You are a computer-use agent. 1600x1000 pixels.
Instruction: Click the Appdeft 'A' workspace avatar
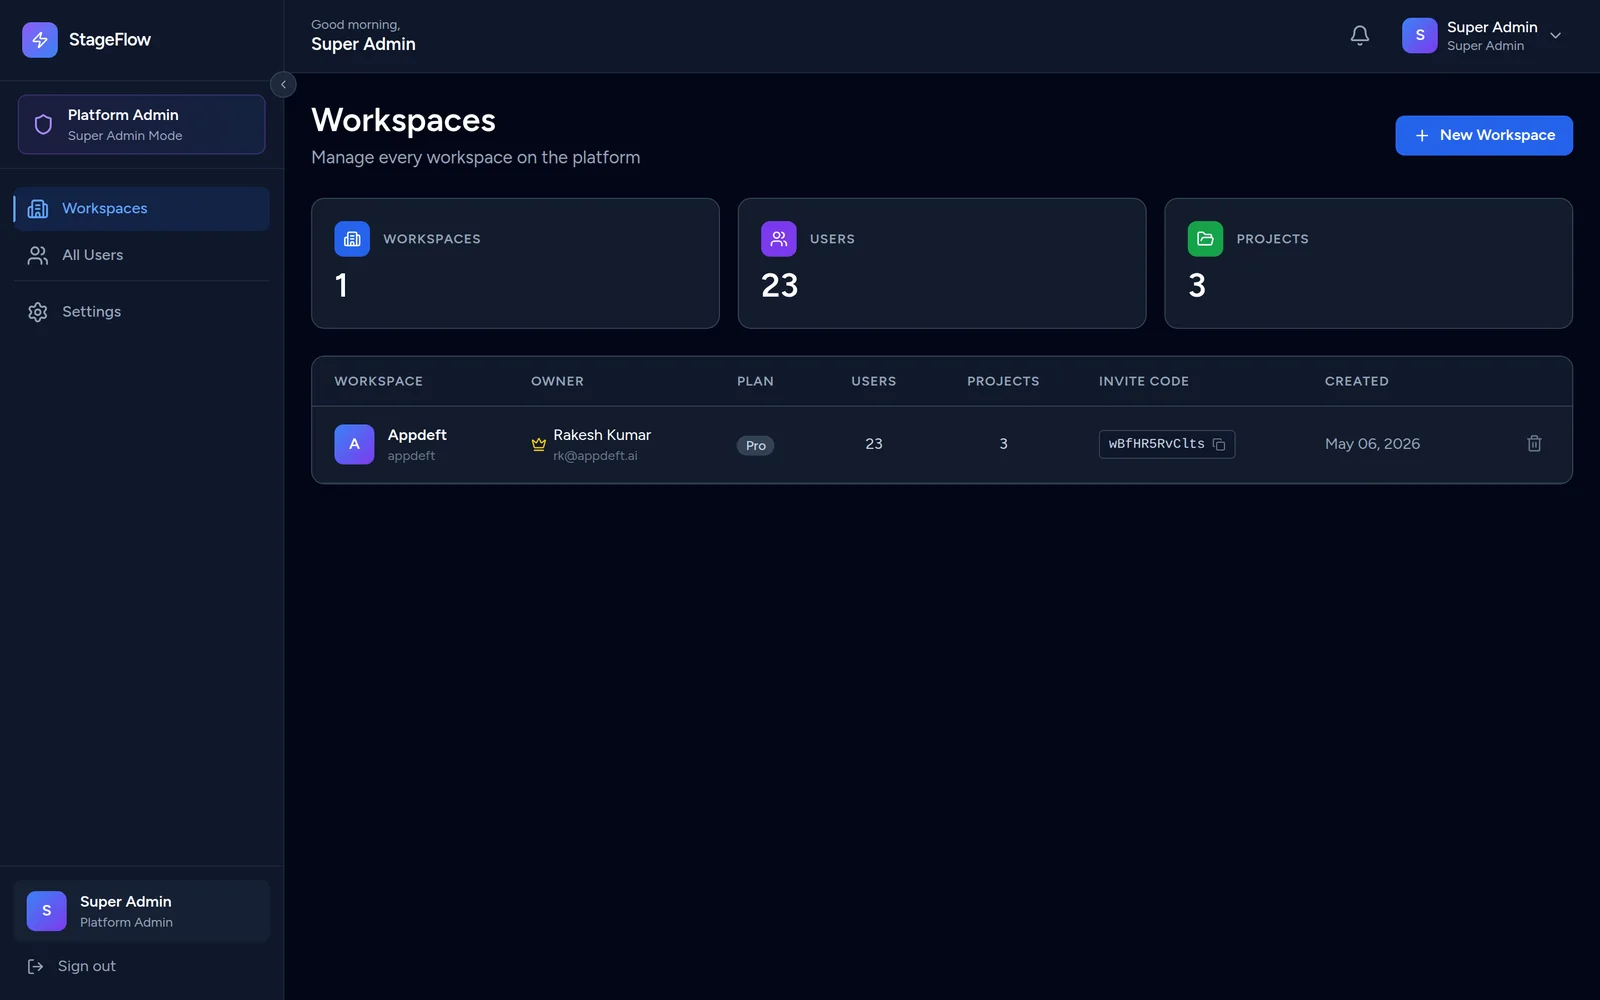[354, 445]
